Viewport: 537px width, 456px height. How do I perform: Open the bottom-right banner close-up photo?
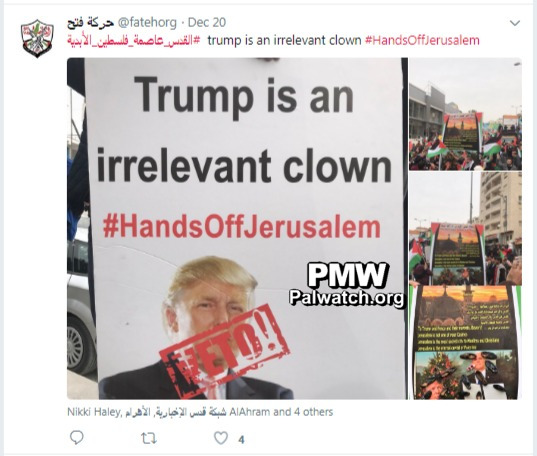coord(465,343)
